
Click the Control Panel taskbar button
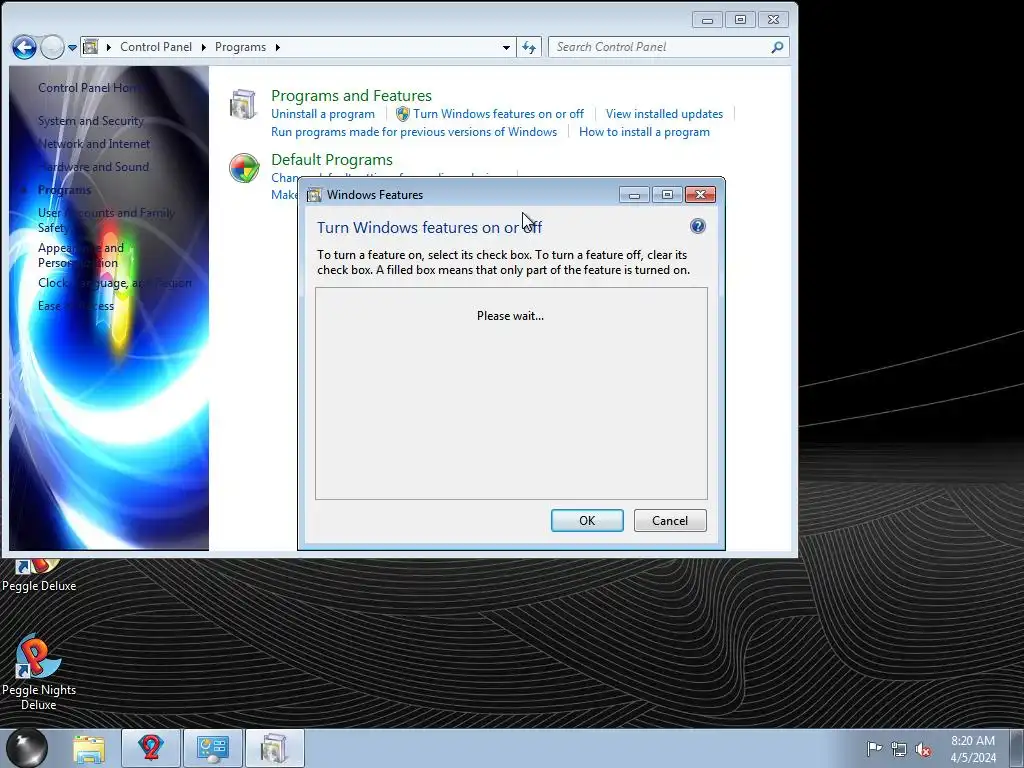tap(213, 748)
